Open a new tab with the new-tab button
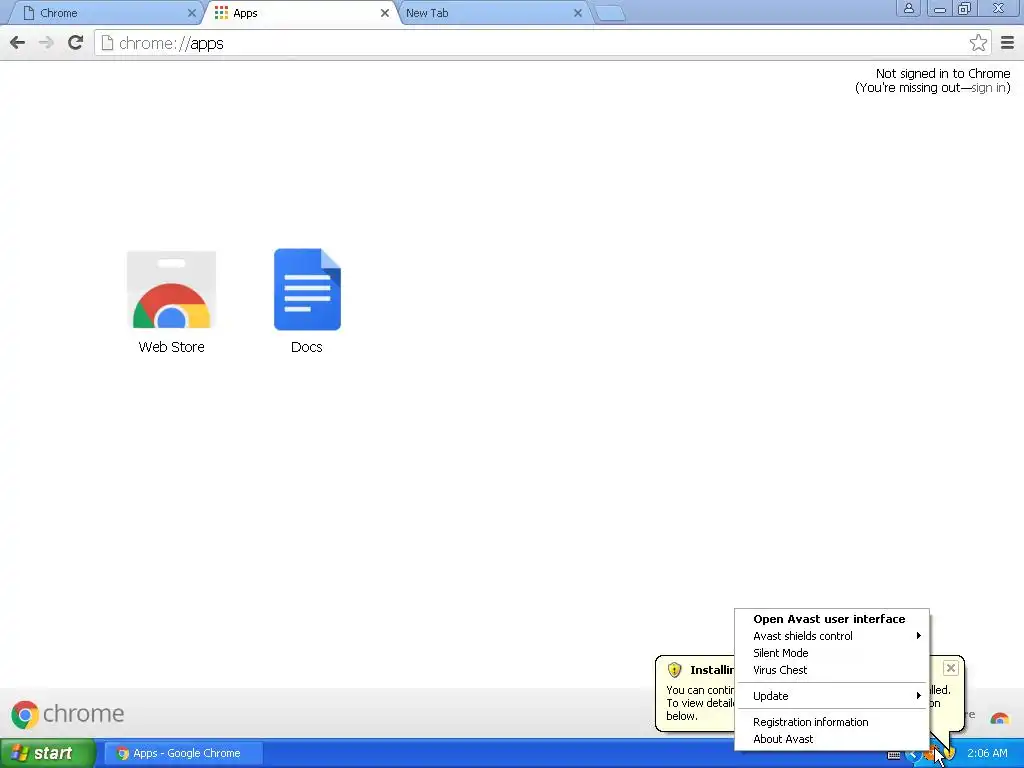 (610, 13)
